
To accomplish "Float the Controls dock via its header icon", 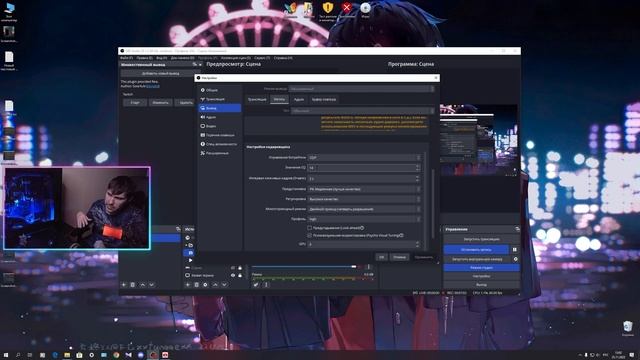I will pos(517,229).
